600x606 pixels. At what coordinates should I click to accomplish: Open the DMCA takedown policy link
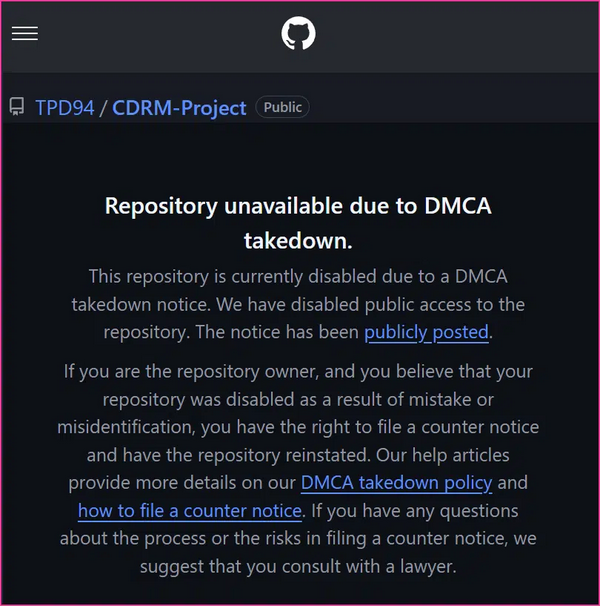tap(396, 482)
